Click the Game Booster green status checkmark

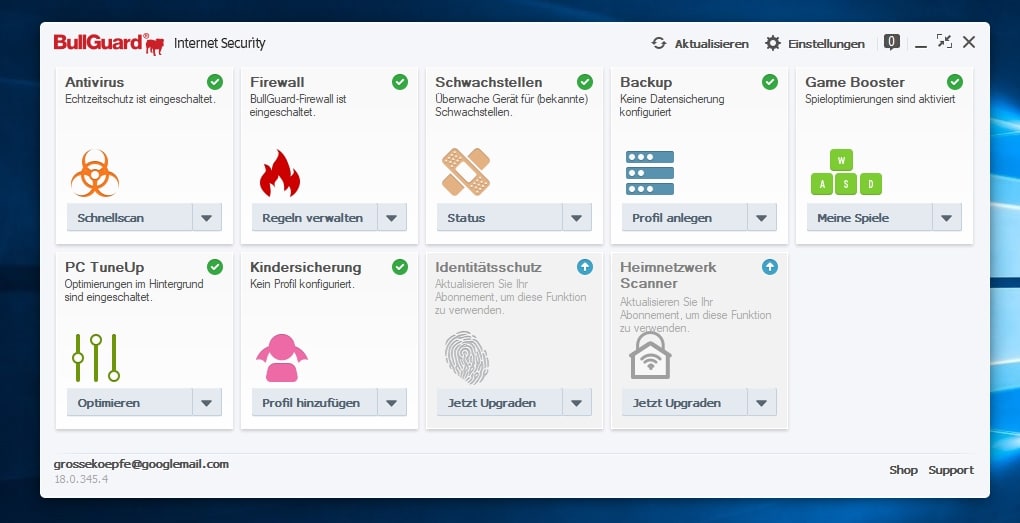[955, 82]
